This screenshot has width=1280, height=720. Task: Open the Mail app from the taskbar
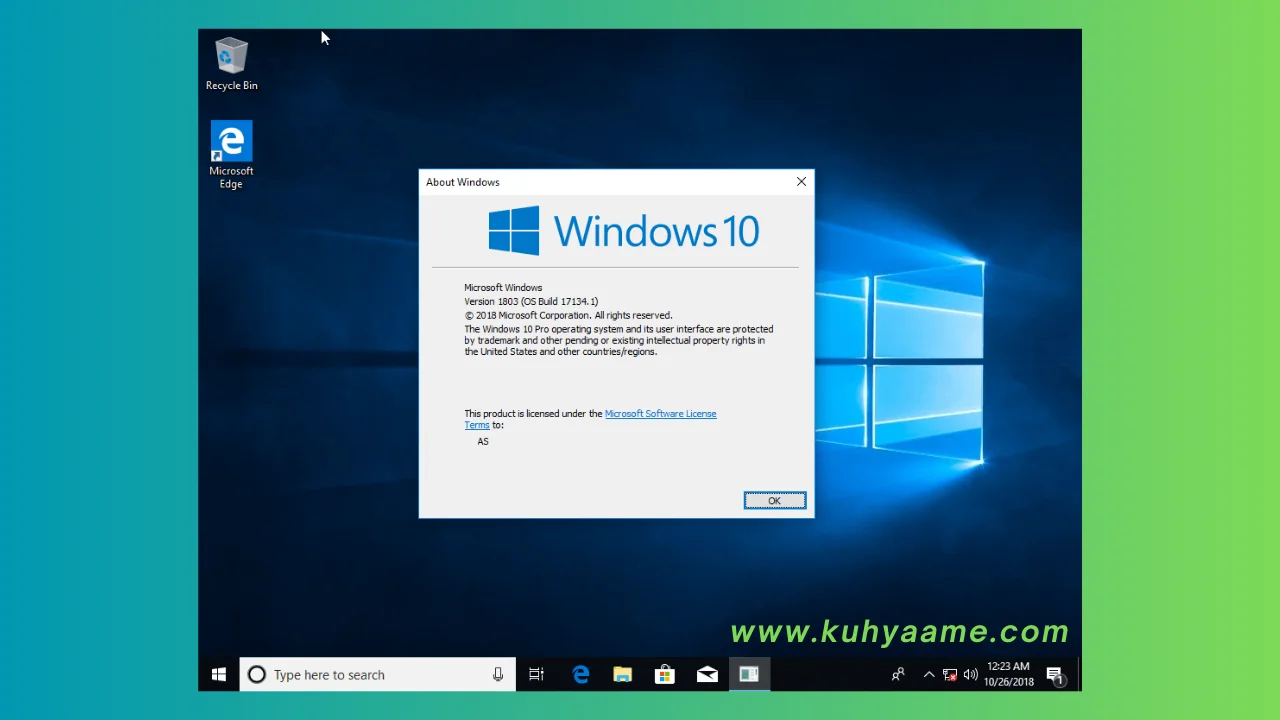707,675
